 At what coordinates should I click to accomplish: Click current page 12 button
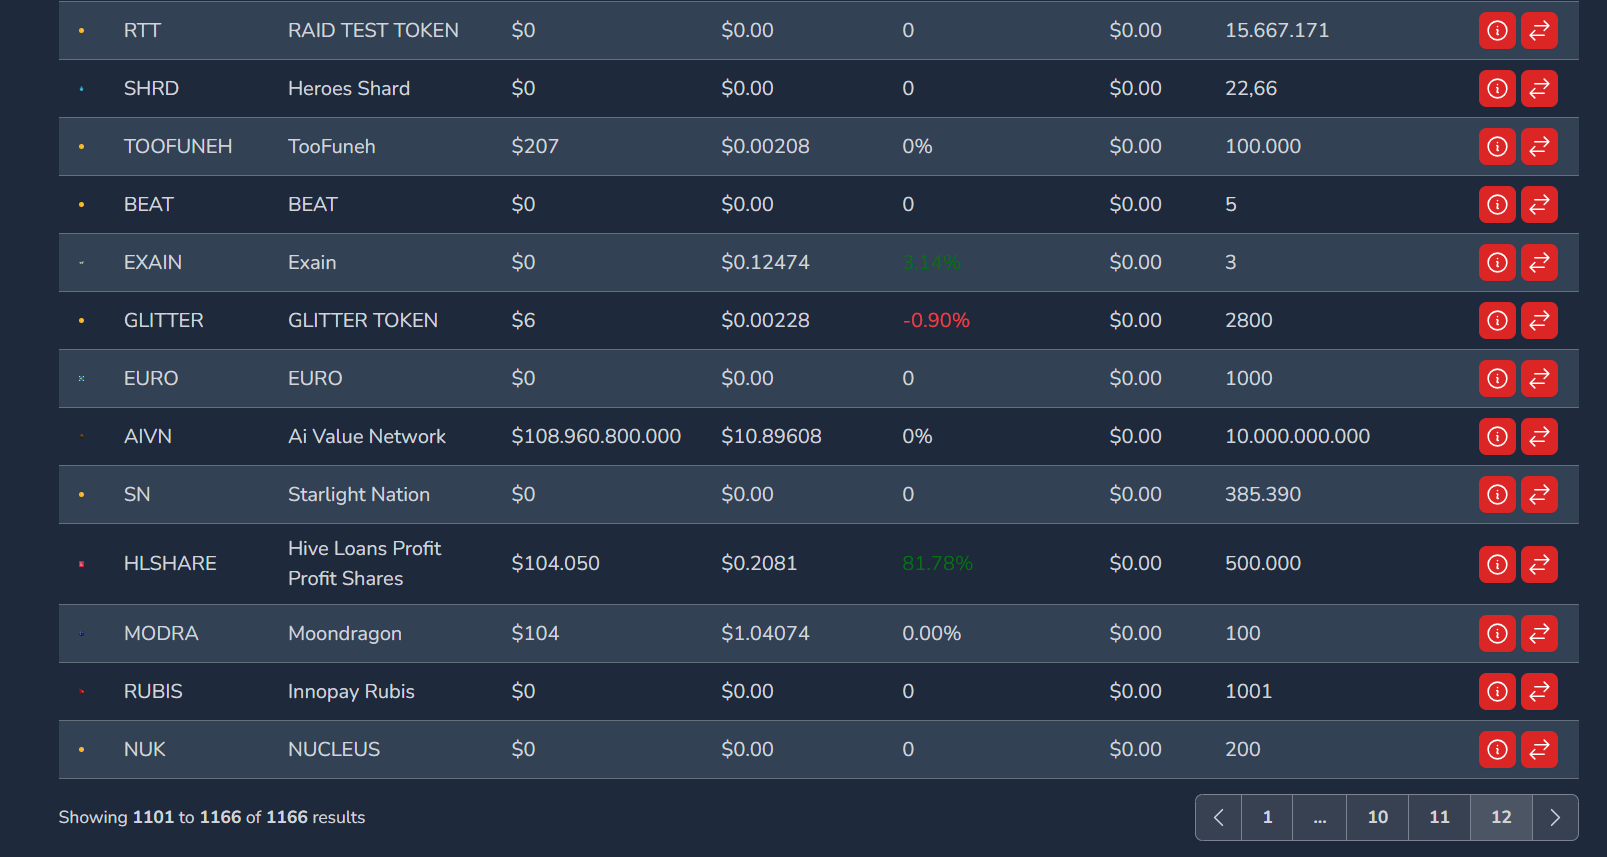(x=1501, y=818)
